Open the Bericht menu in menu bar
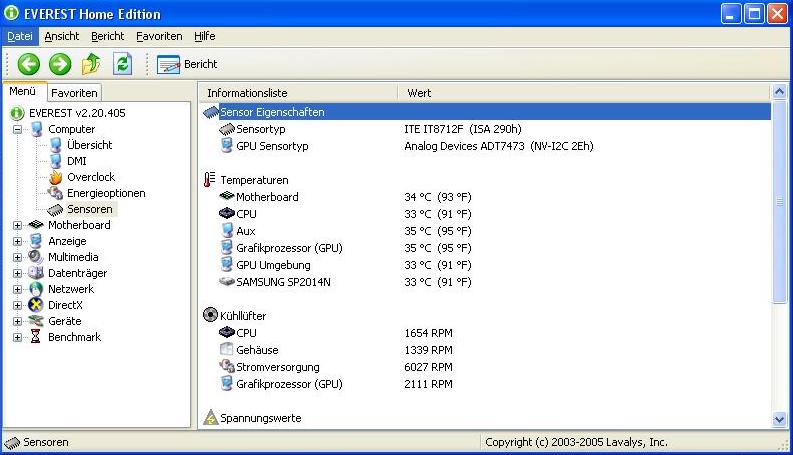 click(x=108, y=36)
